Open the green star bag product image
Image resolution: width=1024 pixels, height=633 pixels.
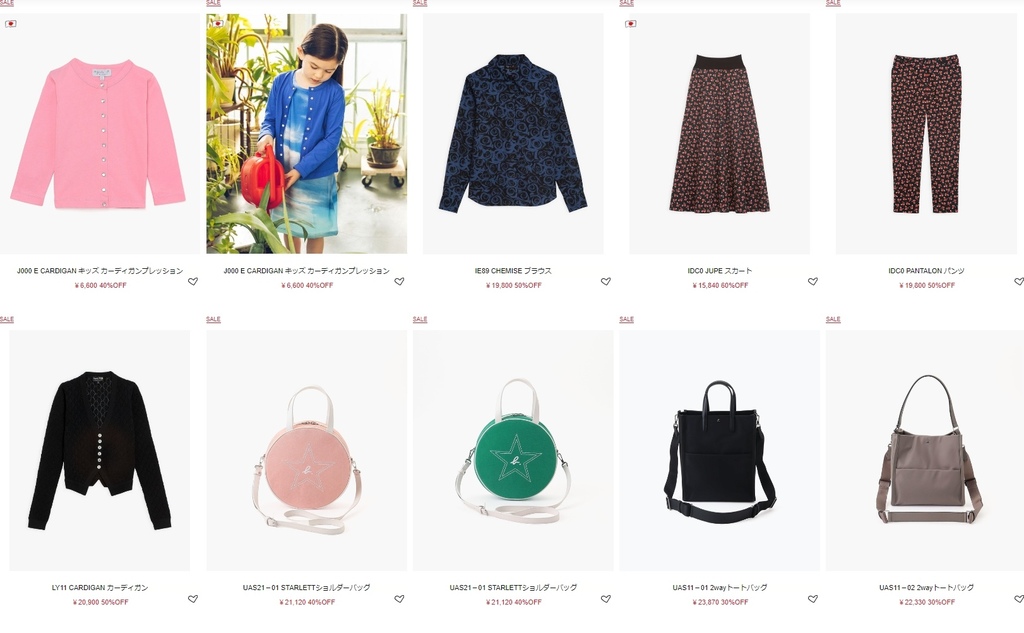click(x=513, y=451)
